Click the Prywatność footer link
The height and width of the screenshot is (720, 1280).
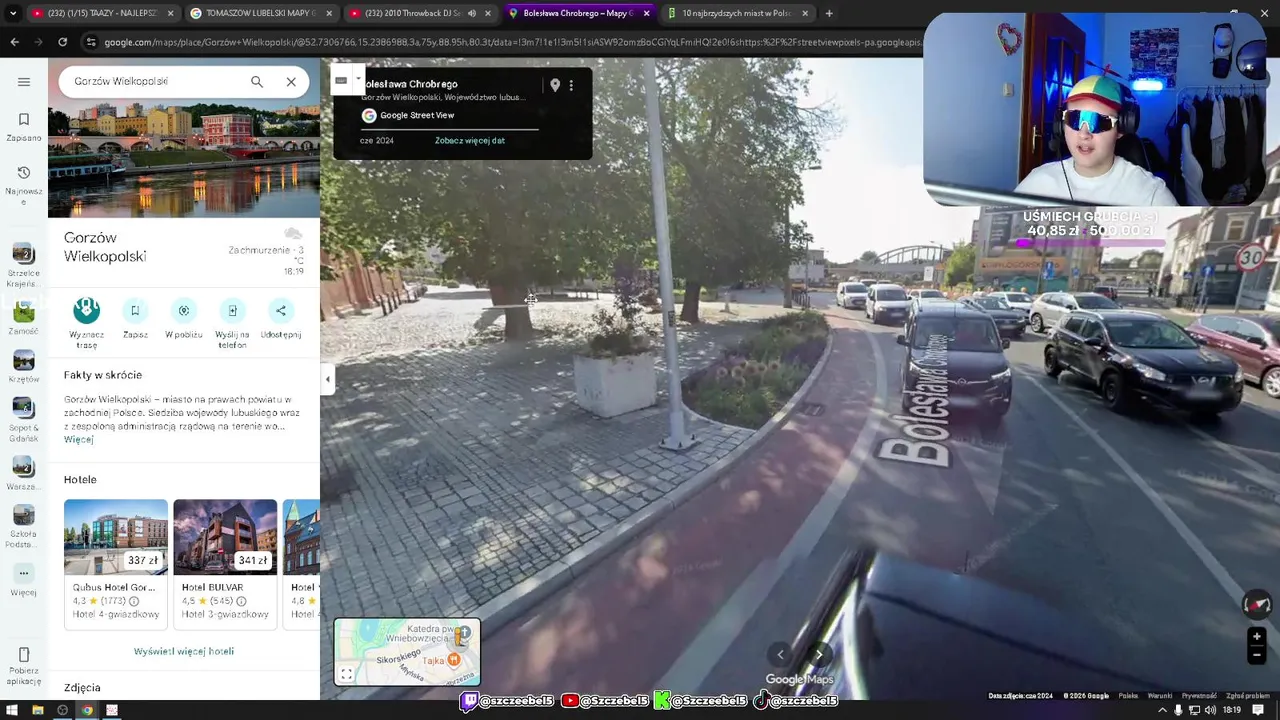[x=1199, y=696]
